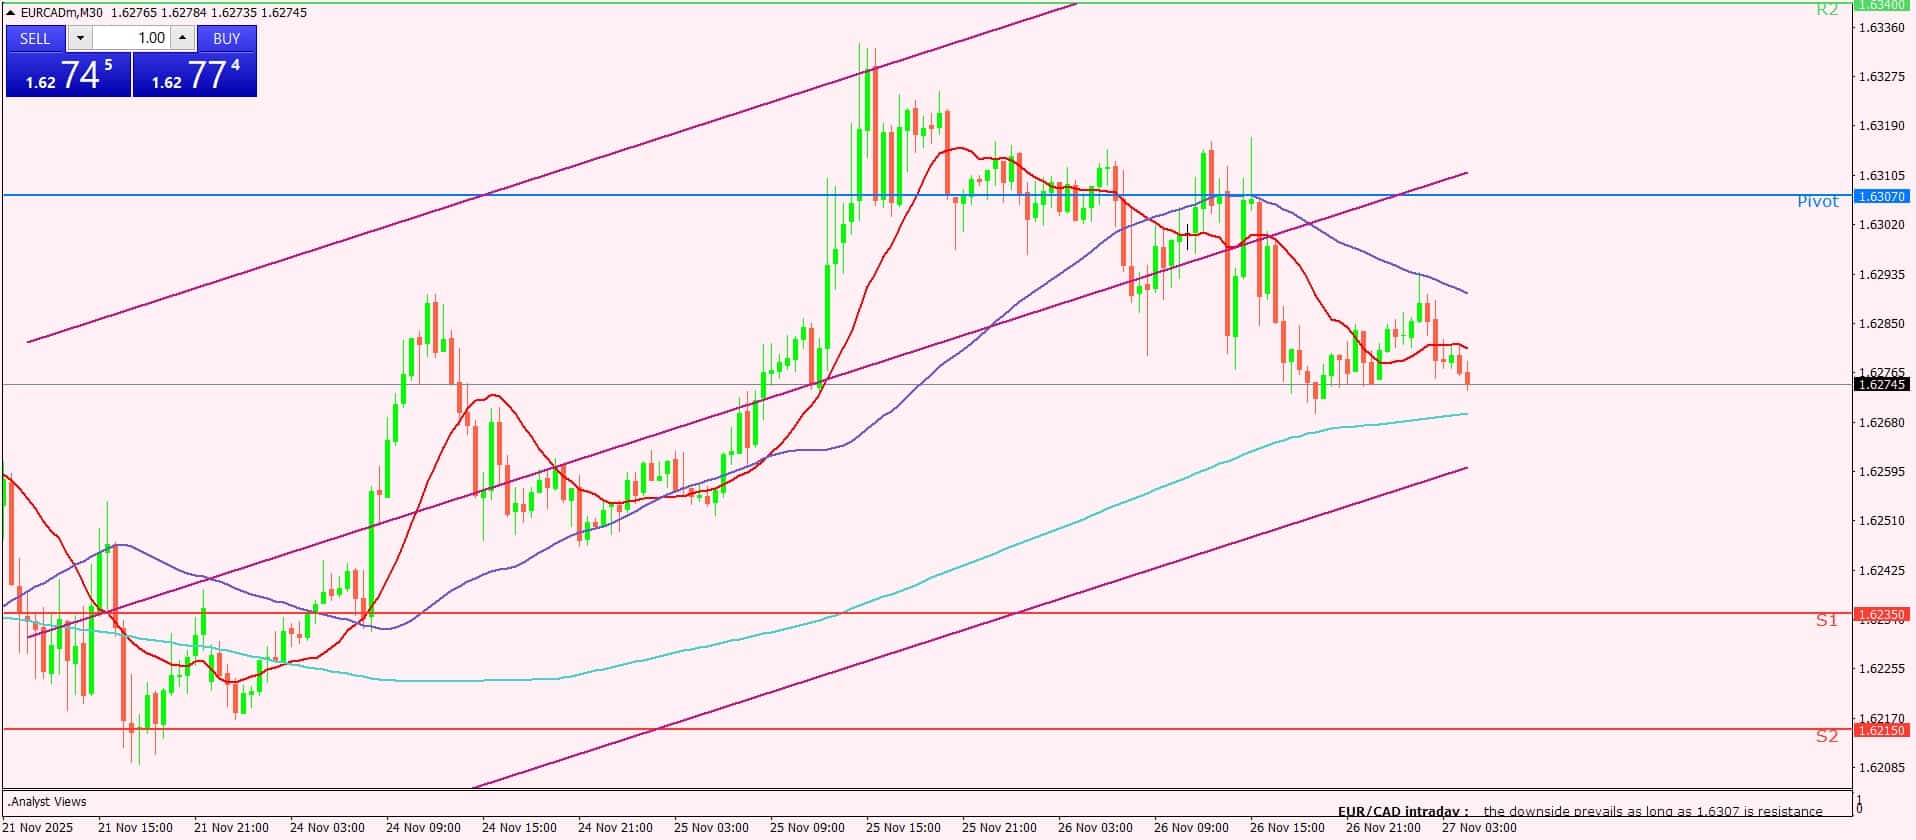Image resolution: width=1916 pixels, height=840 pixels.
Task: Decrease lot volume with down arrow
Action: (80, 38)
